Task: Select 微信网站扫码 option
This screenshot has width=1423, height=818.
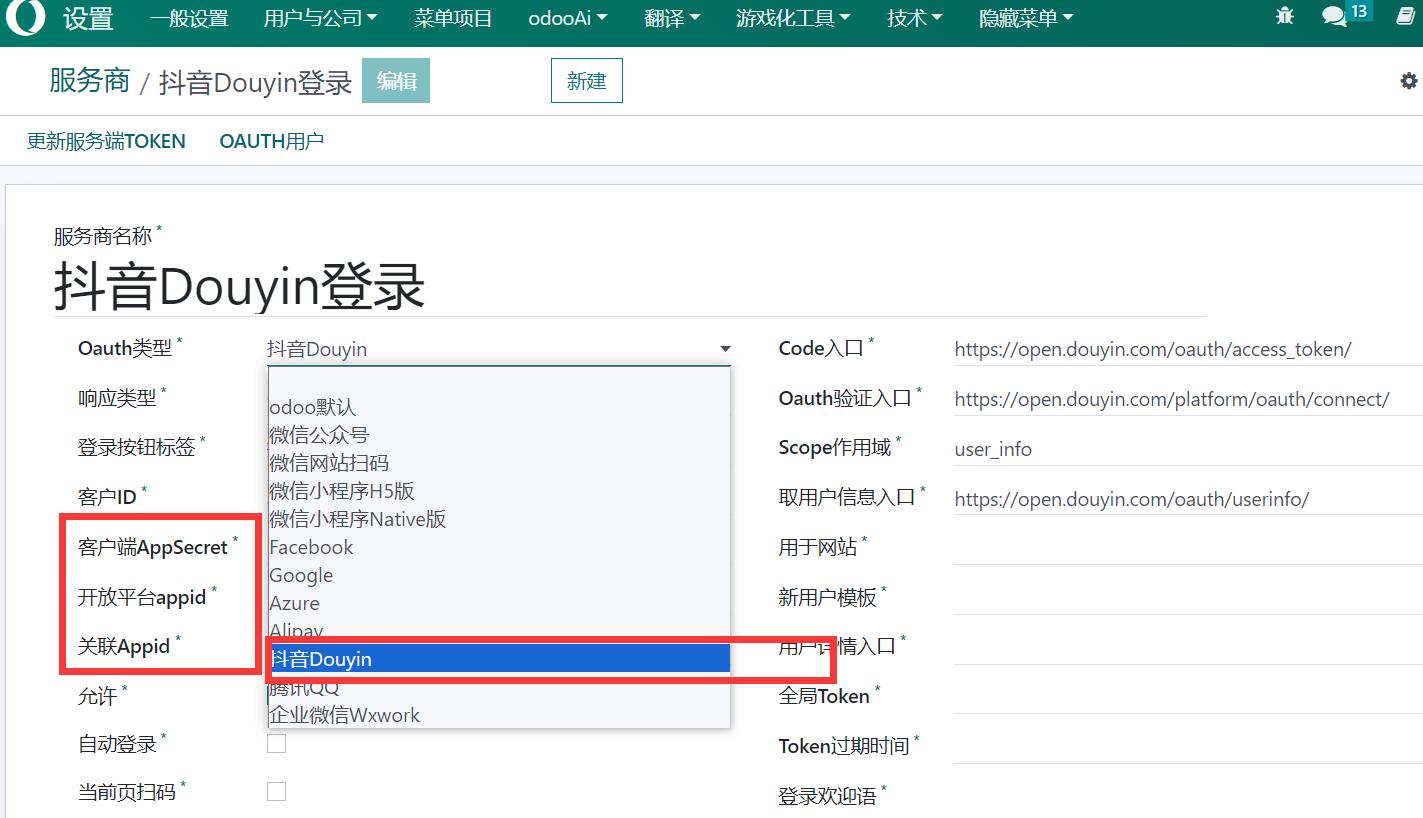Action: pos(499,463)
